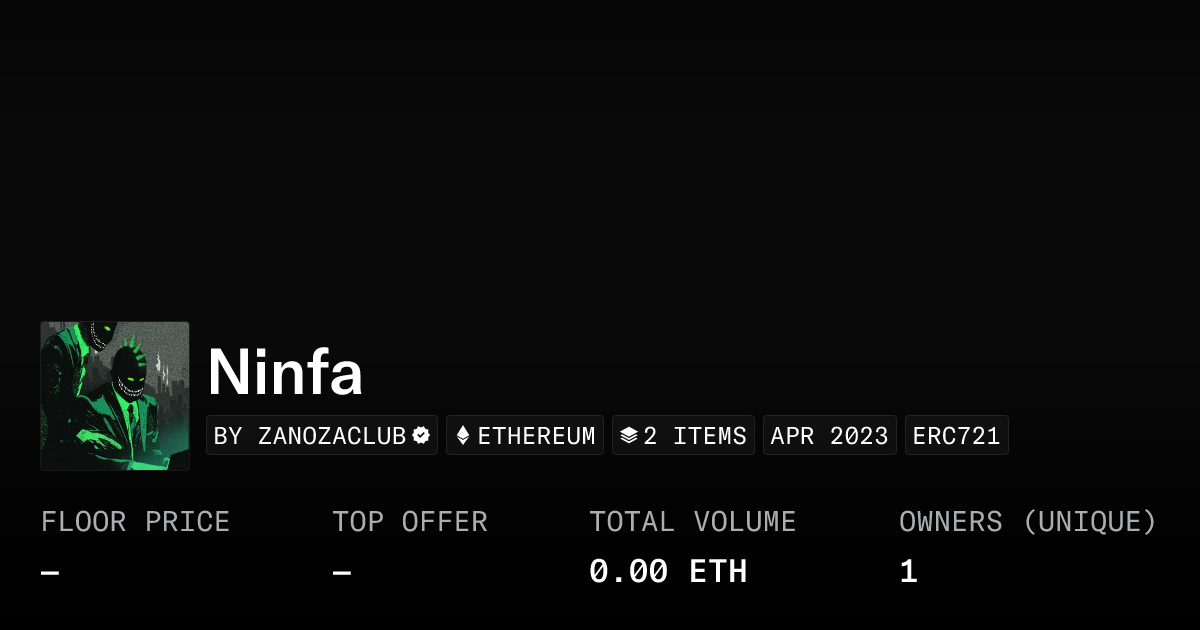Select the ETHEREUM chain label text
Viewport: 1200px width, 630px height.
(536, 436)
